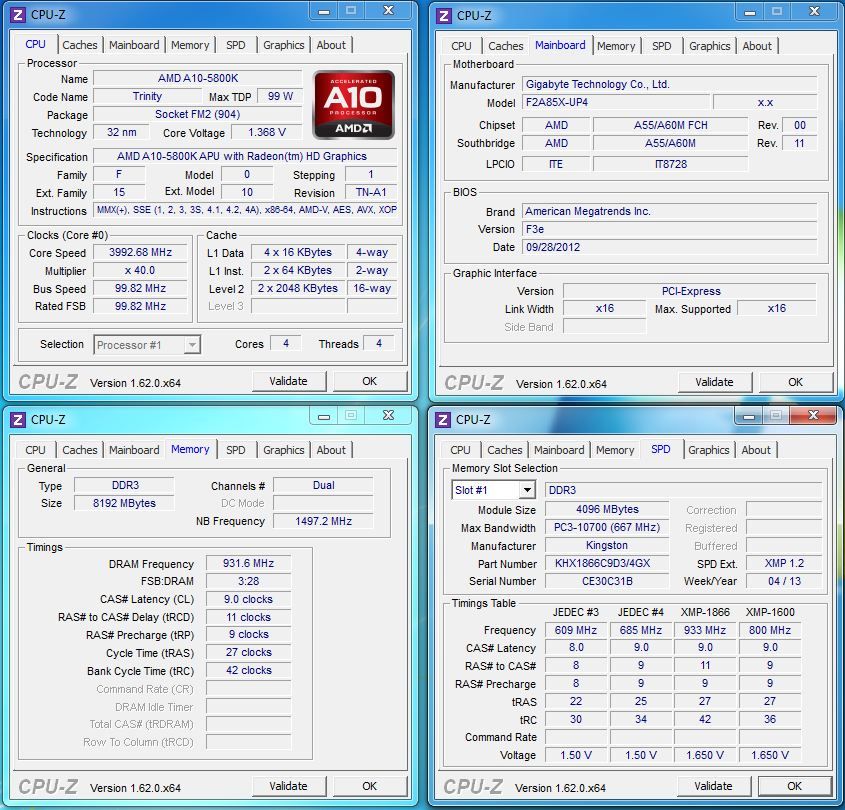The height and width of the screenshot is (810, 845).
Task: Click the motherboard Model field 'F2A85X-UP4'
Action: point(616,102)
